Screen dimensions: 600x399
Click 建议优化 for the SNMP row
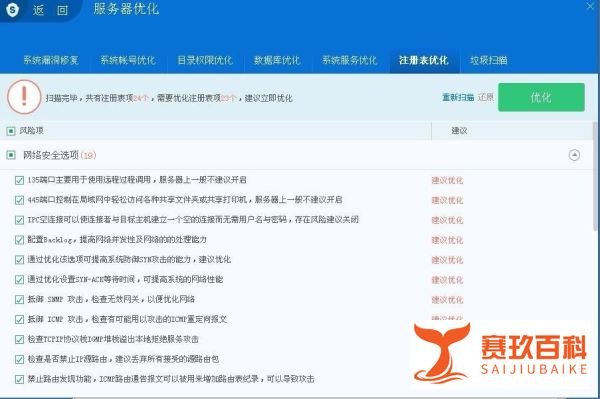[447, 300]
